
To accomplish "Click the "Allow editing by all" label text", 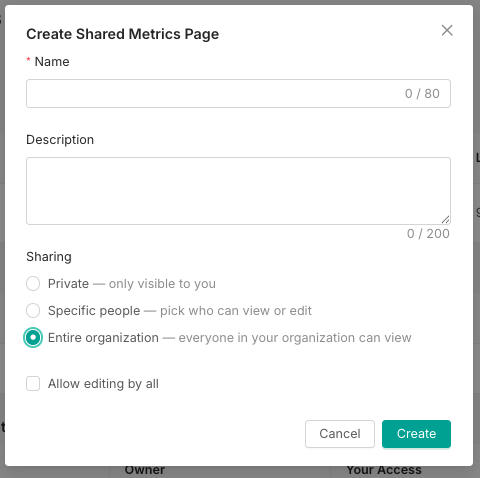I will point(103,384).
